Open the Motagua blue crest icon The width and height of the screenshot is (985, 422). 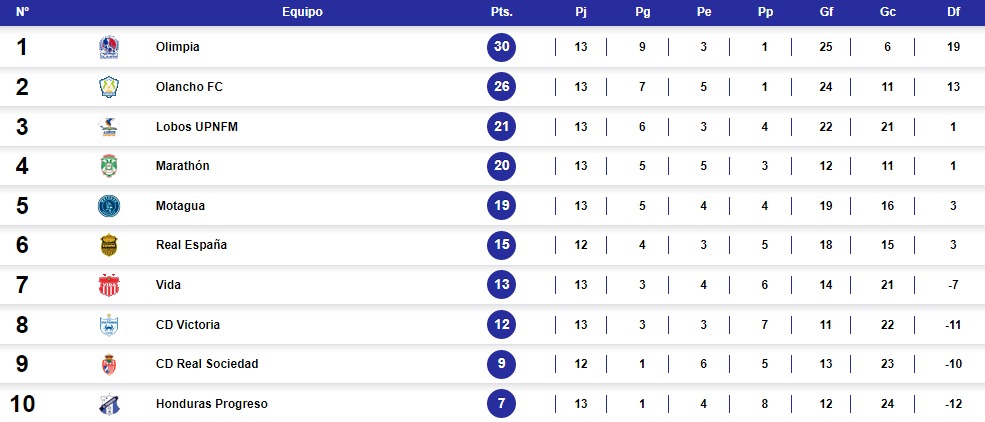pyautogui.click(x=108, y=206)
